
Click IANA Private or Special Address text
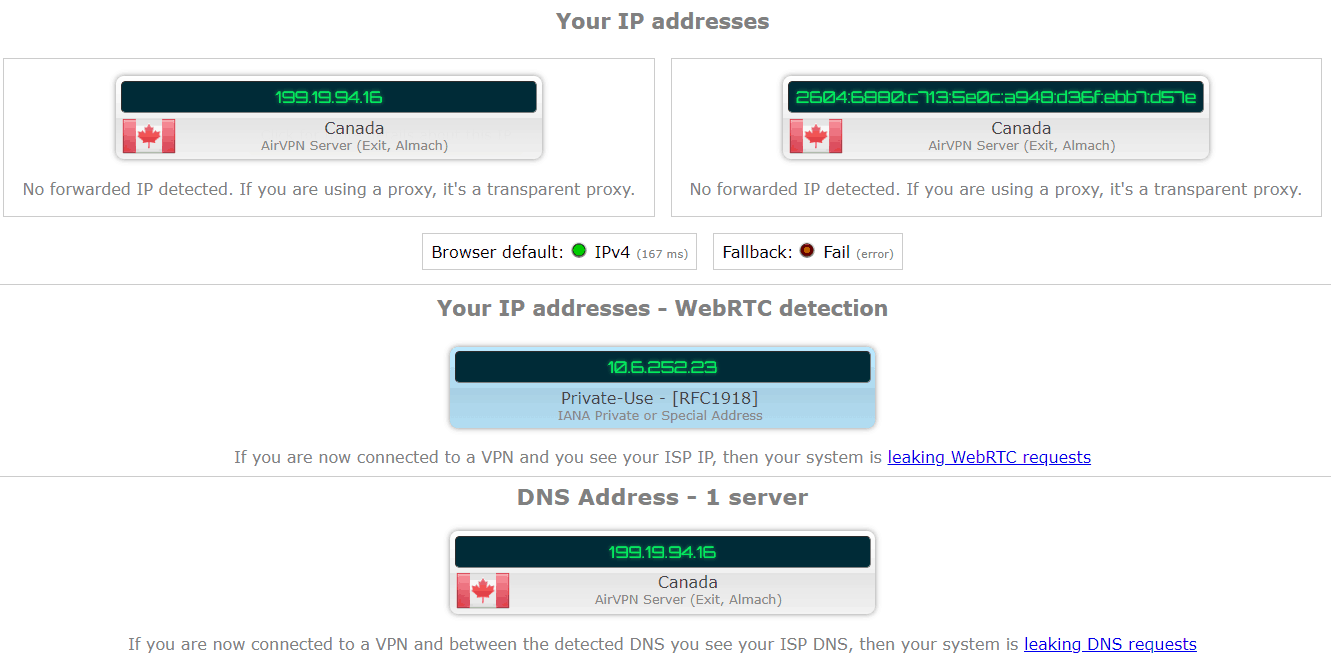click(x=660, y=415)
